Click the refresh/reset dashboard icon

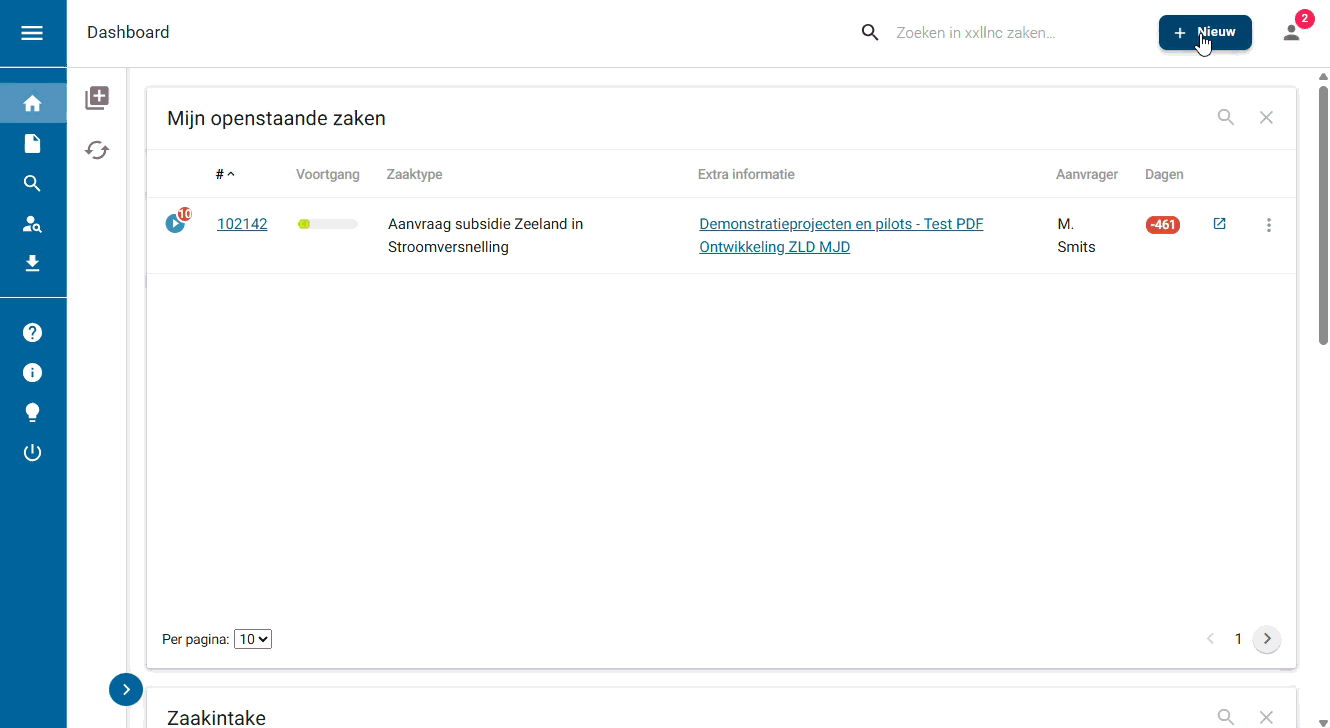(x=97, y=150)
